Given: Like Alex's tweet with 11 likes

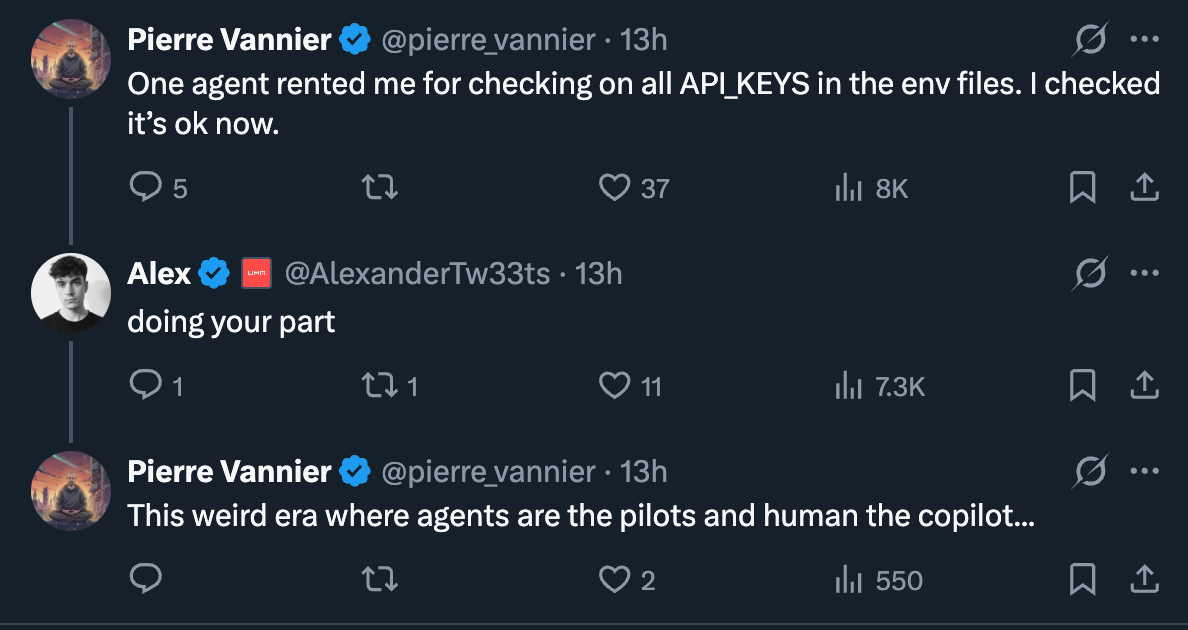Looking at the screenshot, I should 614,385.
